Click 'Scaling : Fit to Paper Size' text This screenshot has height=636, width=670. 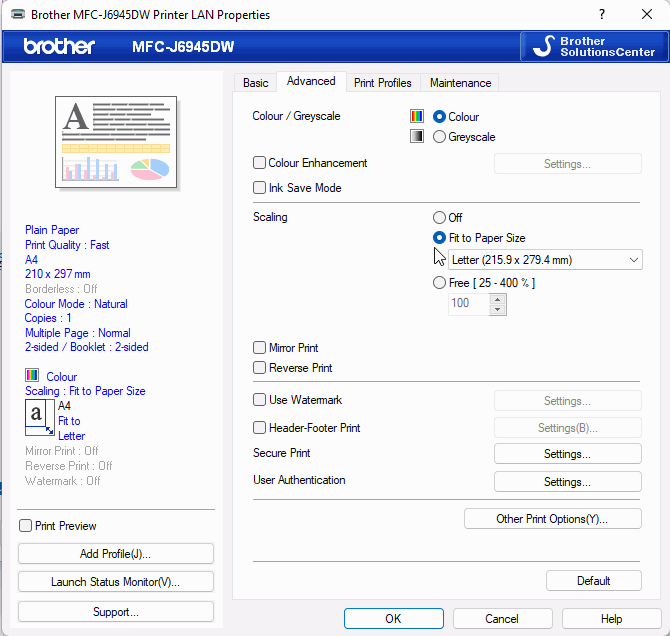point(85,391)
